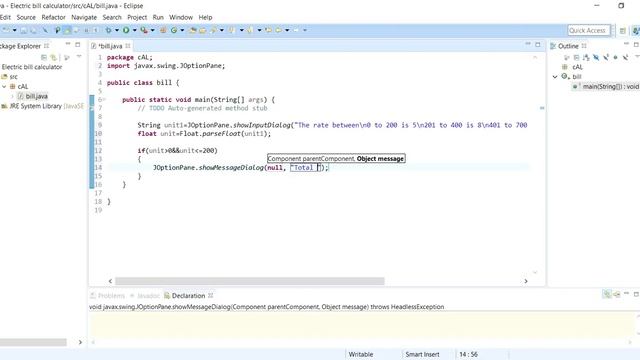Click the Run Last Tool icon
This screenshot has width=640, height=360.
point(144,30)
